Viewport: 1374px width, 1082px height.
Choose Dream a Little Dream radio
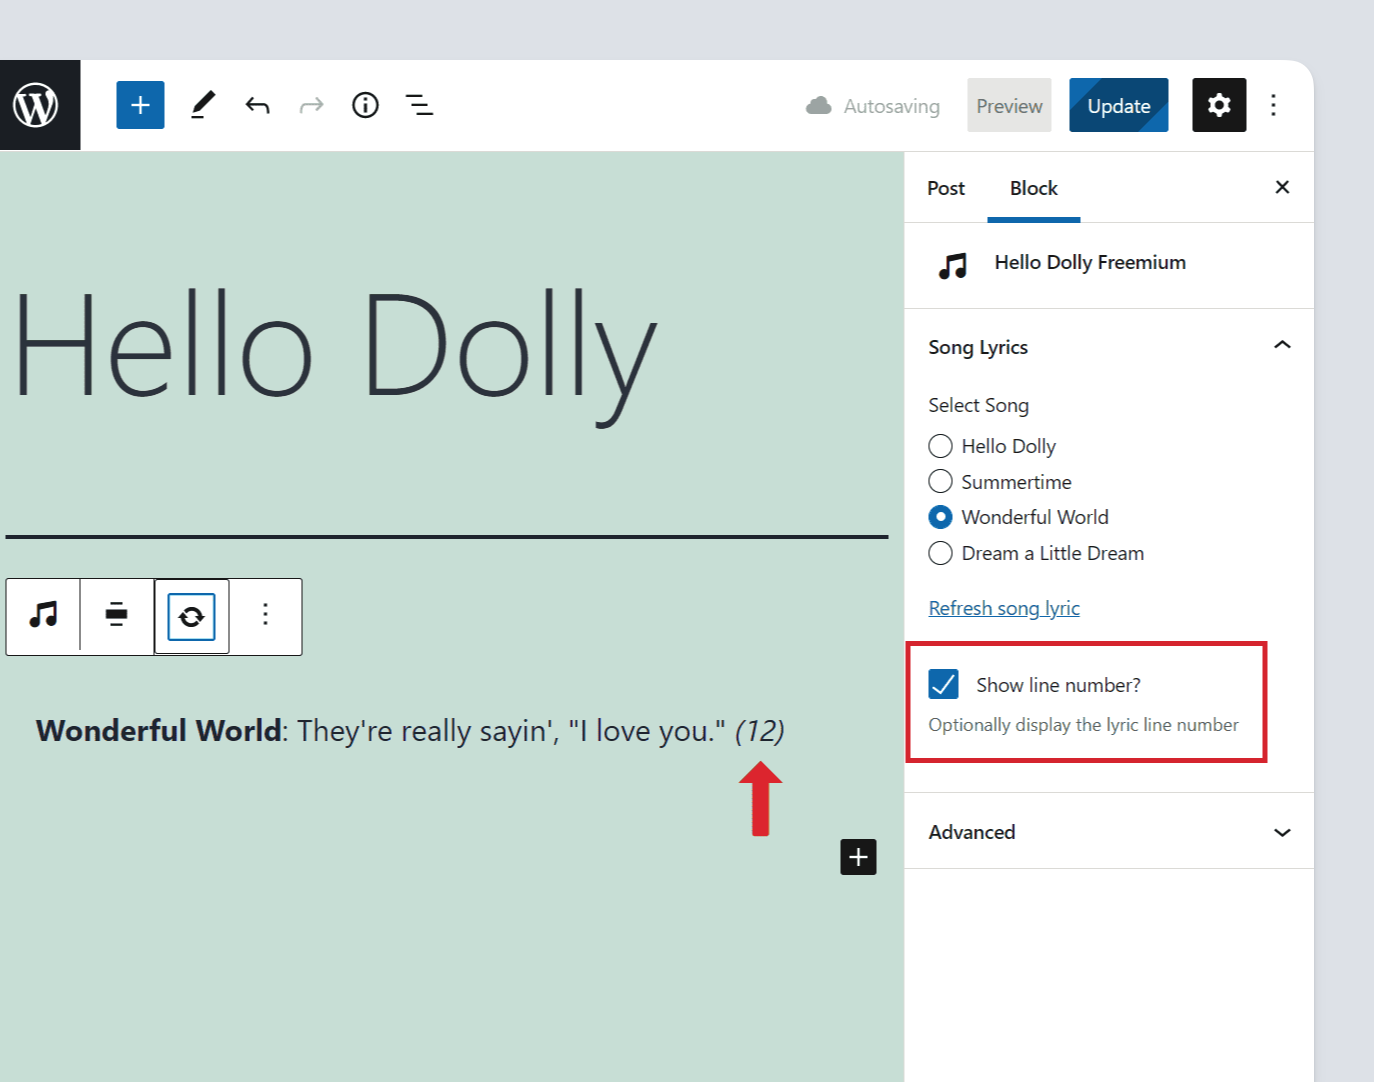[940, 553]
